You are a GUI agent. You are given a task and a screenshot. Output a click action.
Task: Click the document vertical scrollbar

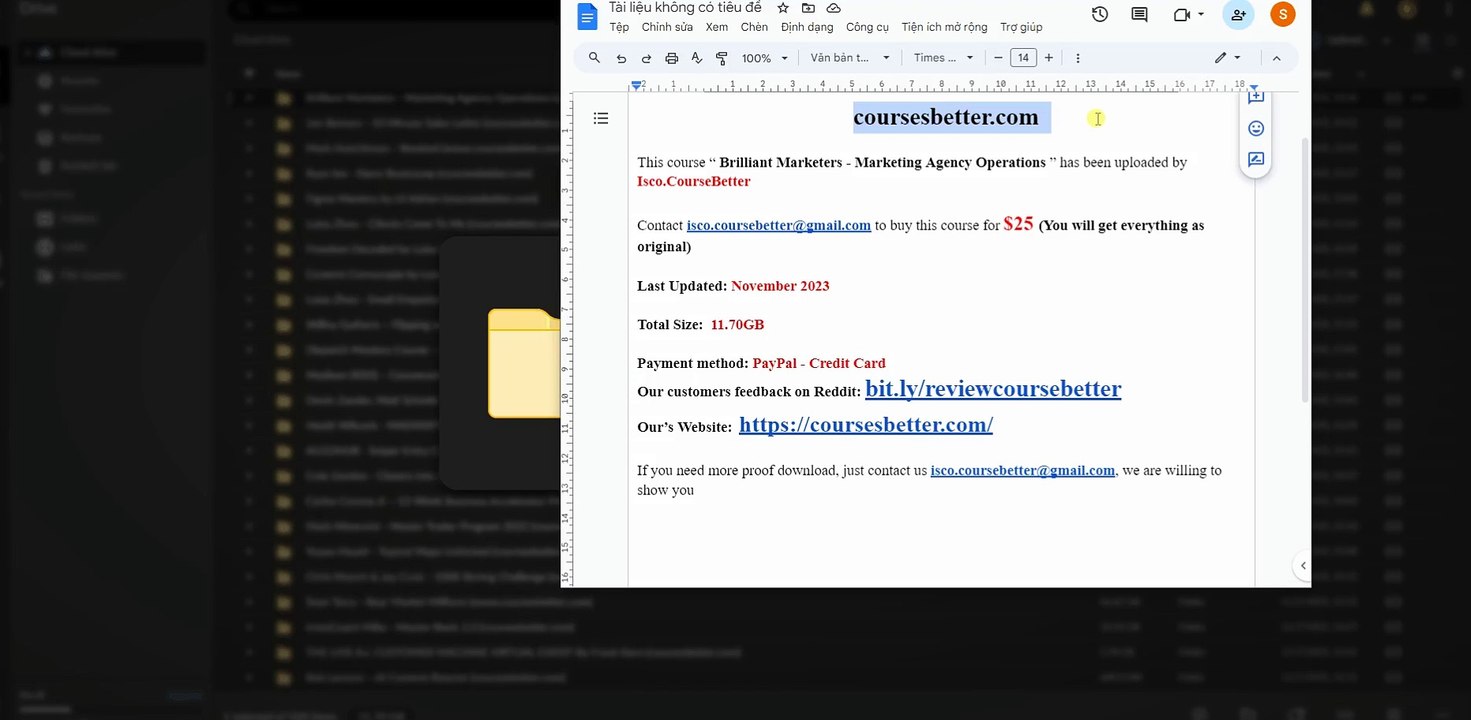(1304, 270)
